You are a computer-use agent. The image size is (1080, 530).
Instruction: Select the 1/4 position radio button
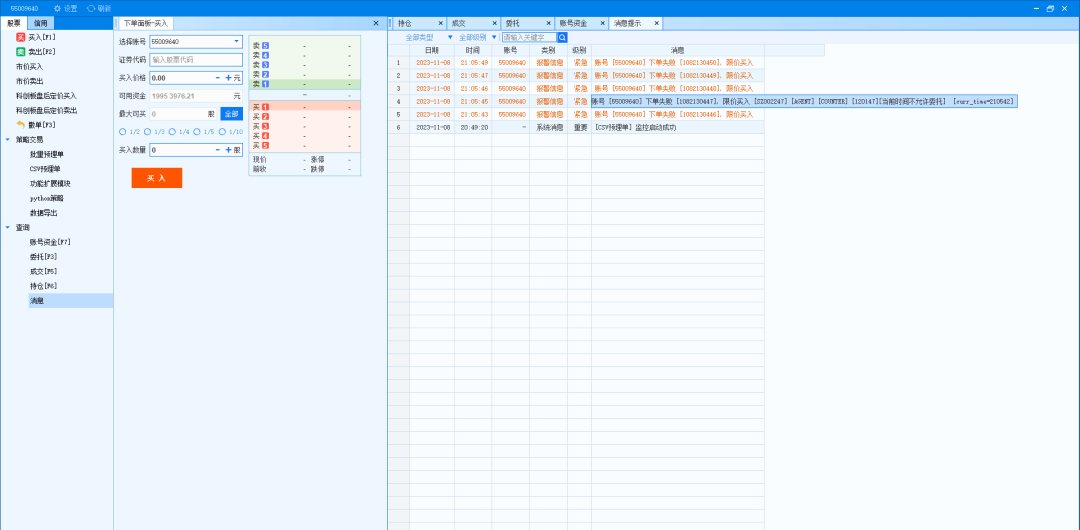[172, 132]
